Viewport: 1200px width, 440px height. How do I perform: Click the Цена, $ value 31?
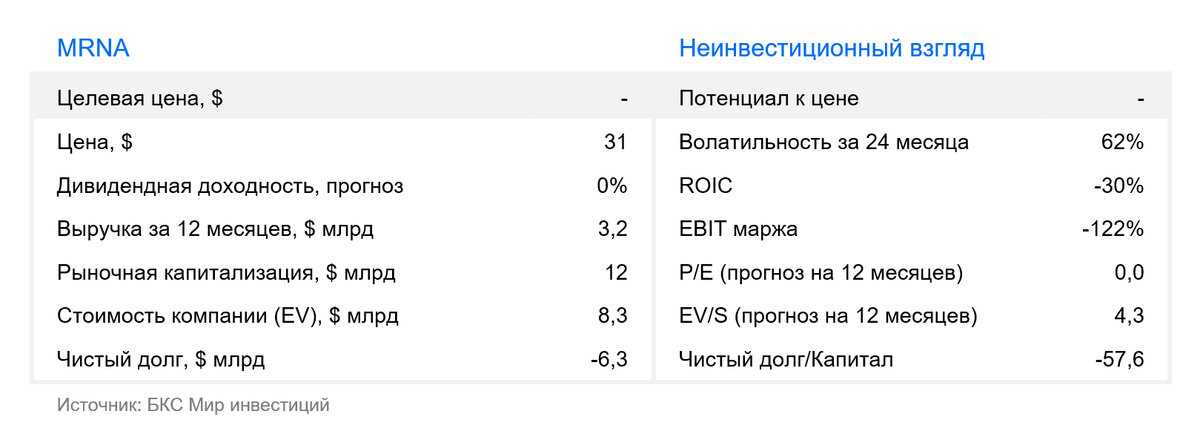(x=615, y=142)
